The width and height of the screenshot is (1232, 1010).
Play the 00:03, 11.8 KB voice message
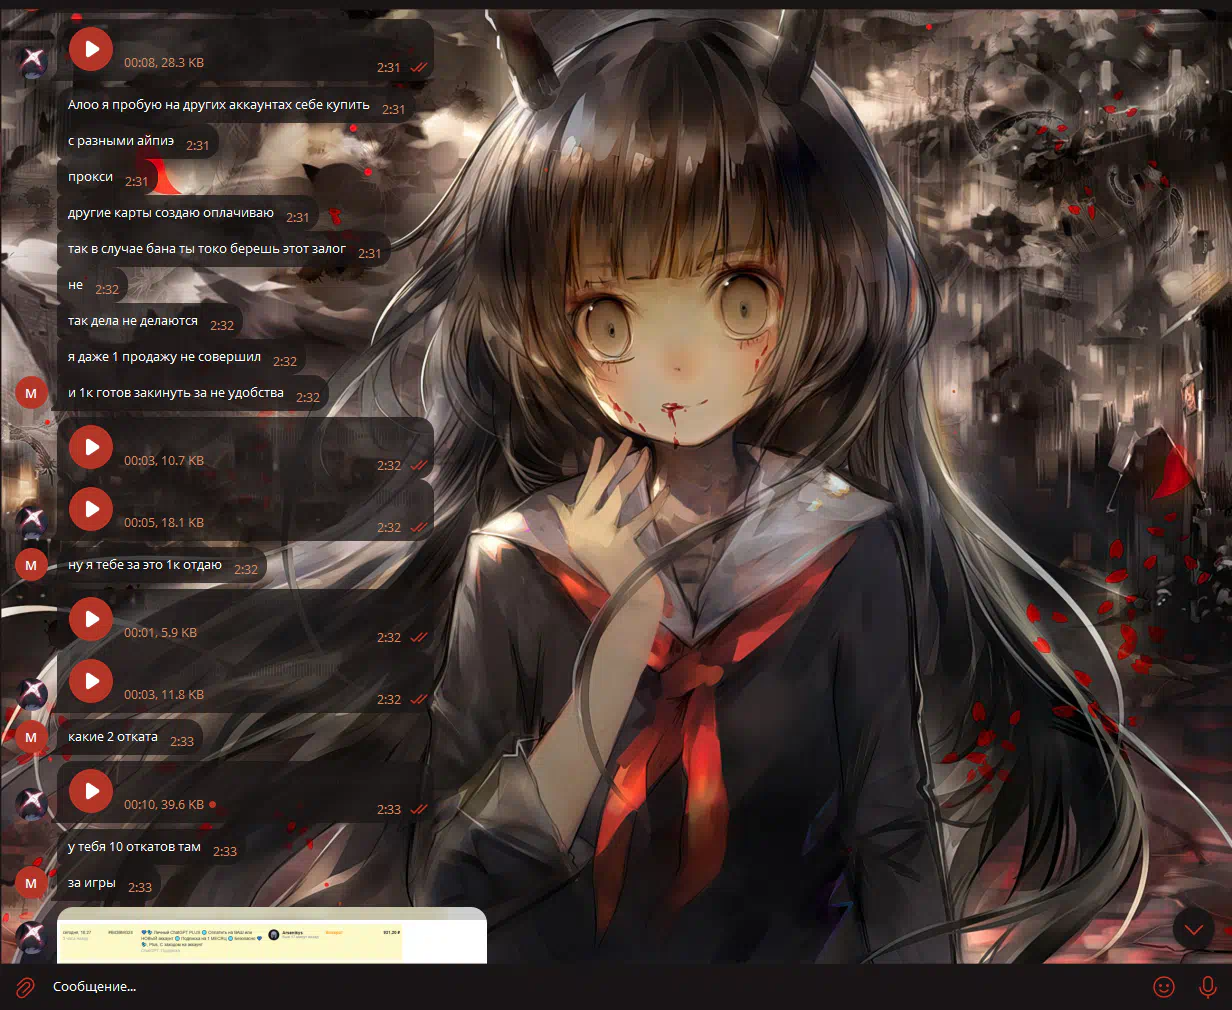coord(91,681)
